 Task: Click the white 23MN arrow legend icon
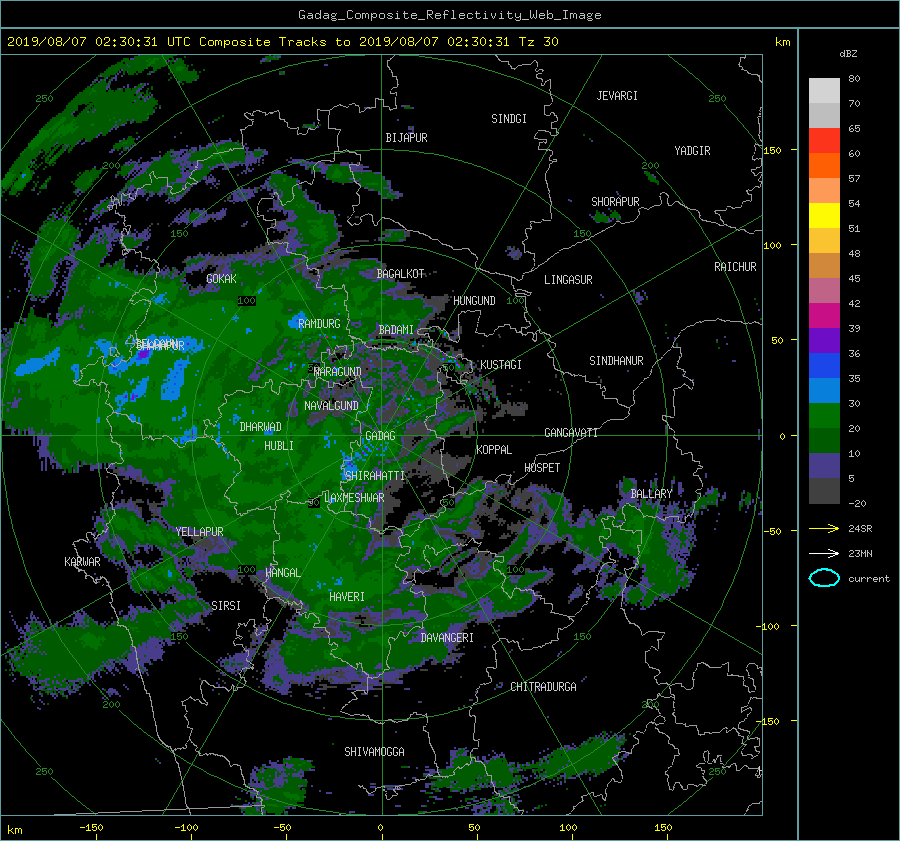click(824, 553)
